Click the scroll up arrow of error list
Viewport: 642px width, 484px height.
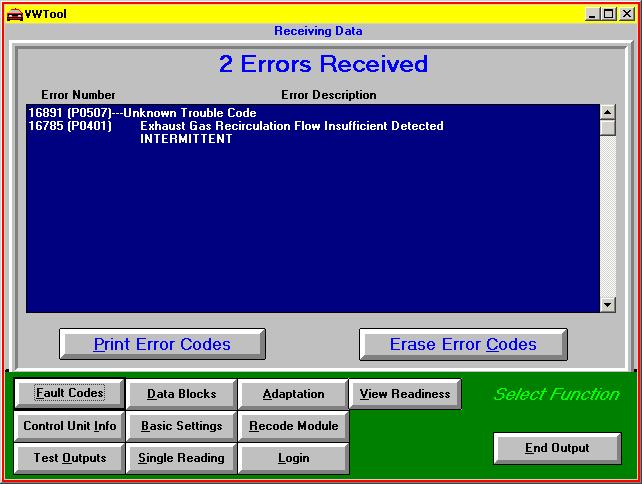point(608,112)
